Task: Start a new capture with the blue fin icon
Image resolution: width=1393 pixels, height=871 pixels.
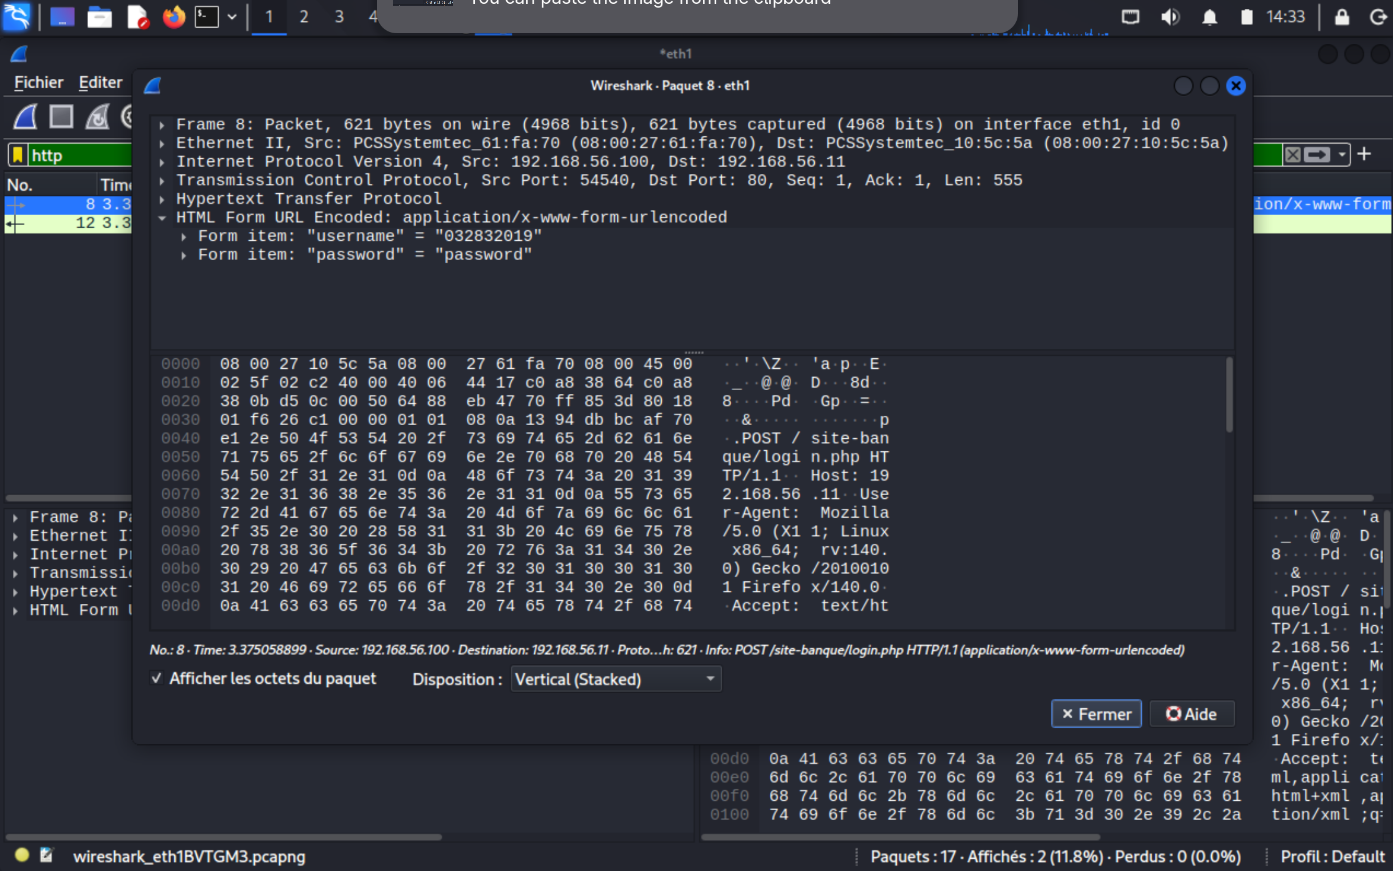Action: (x=24, y=116)
